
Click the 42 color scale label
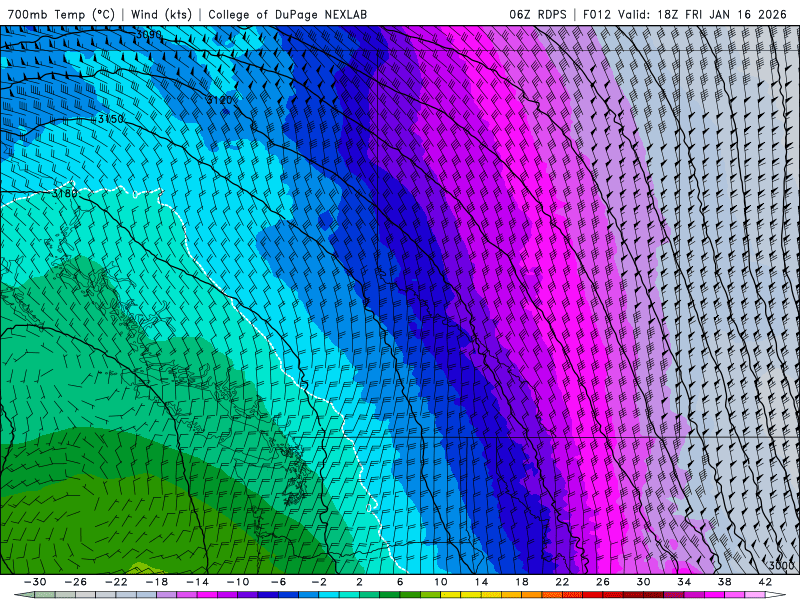pos(765,582)
